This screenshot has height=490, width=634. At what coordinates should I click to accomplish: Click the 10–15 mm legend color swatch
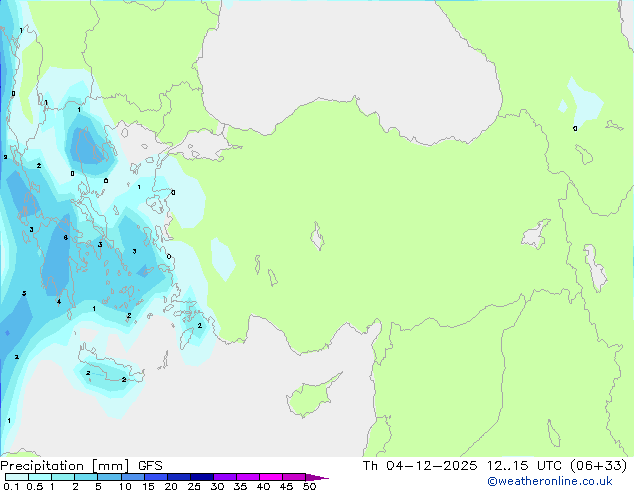pos(133,477)
